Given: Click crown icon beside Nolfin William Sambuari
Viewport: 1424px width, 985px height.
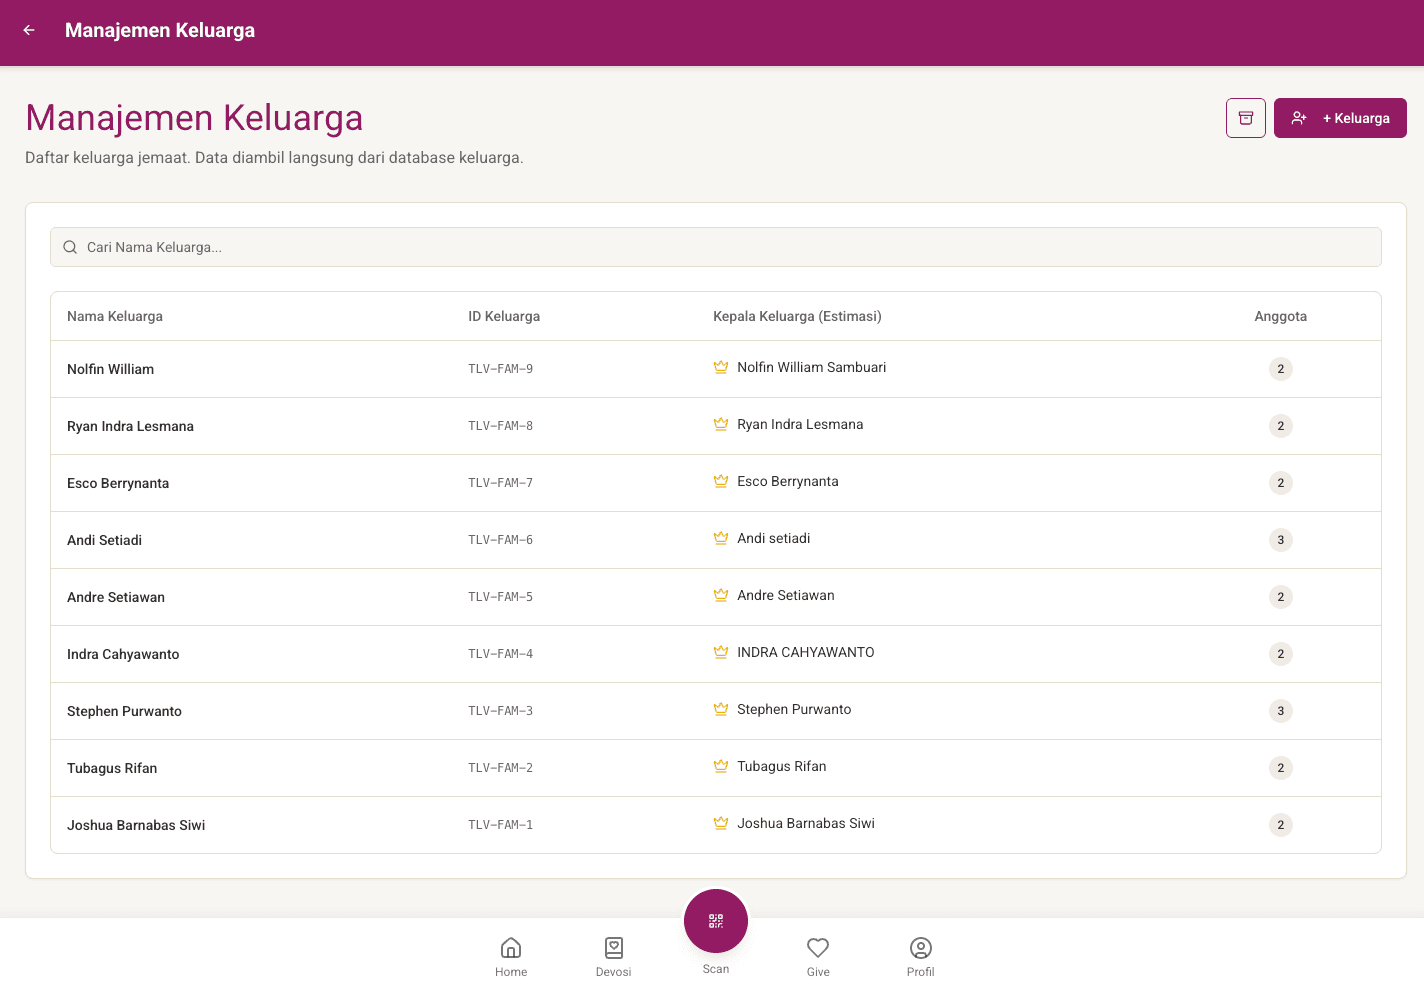Looking at the screenshot, I should pos(721,367).
